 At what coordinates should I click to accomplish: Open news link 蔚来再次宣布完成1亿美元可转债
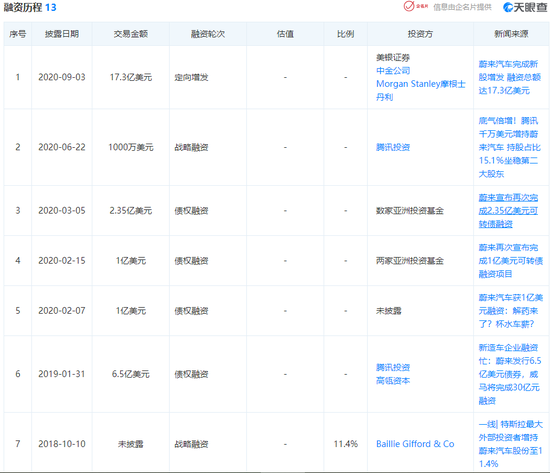point(511,261)
